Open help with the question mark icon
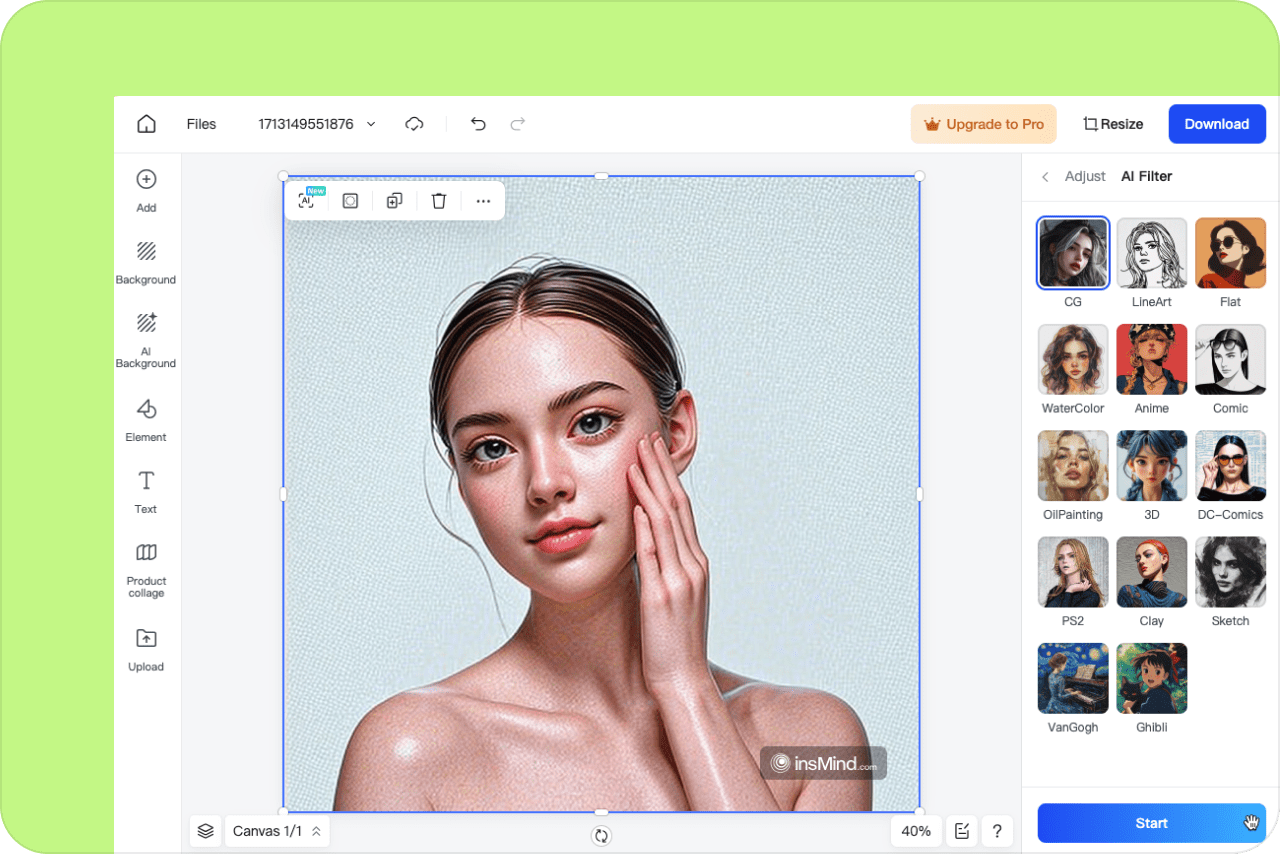This screenshot has width=1280, height=854. coord(997,831)
